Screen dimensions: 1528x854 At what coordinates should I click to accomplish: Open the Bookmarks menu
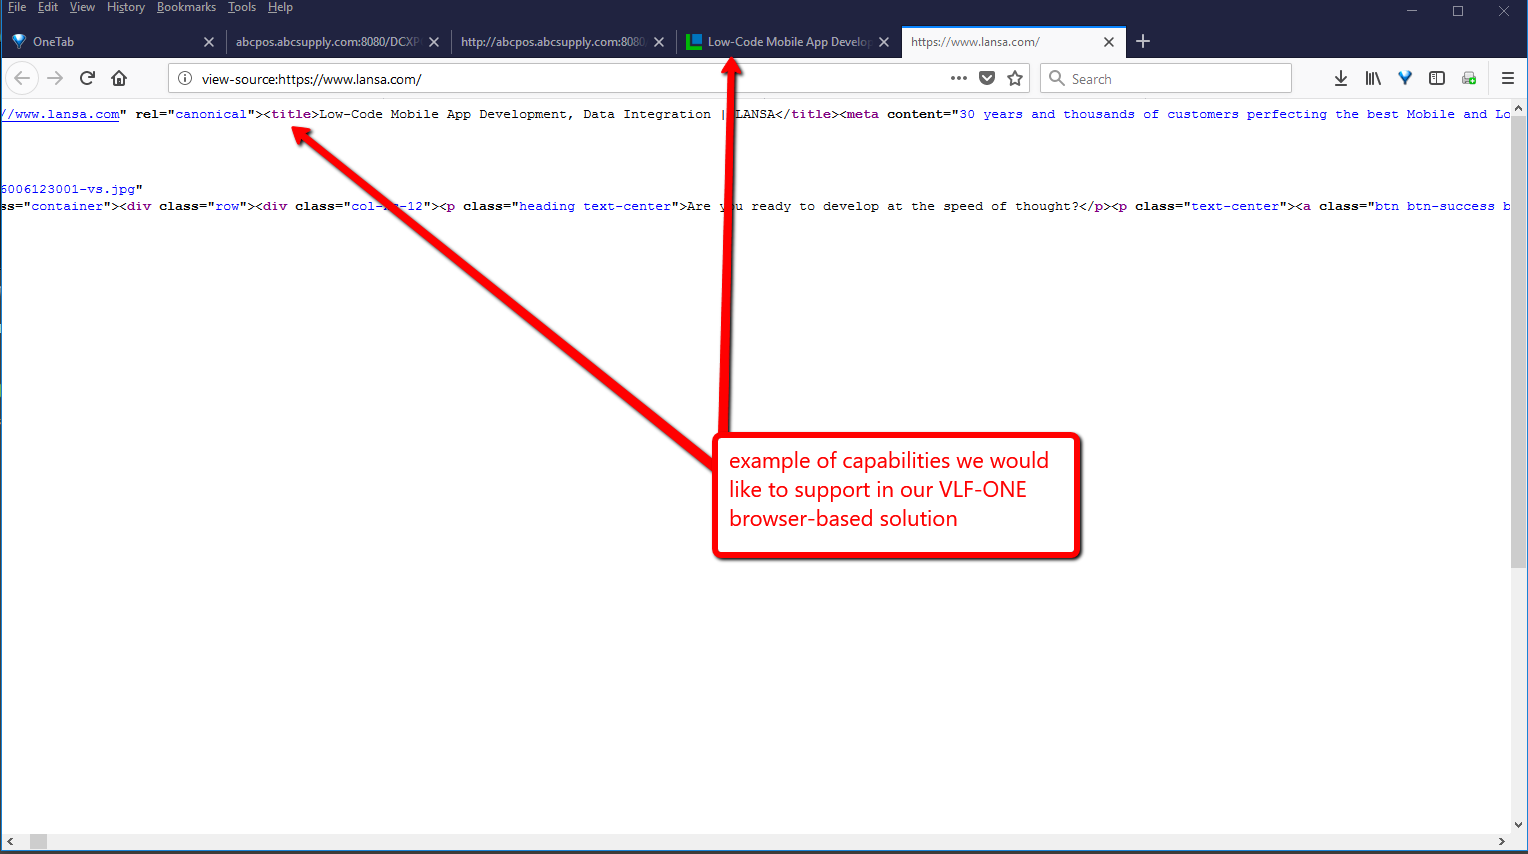click(x=186, y=7)
